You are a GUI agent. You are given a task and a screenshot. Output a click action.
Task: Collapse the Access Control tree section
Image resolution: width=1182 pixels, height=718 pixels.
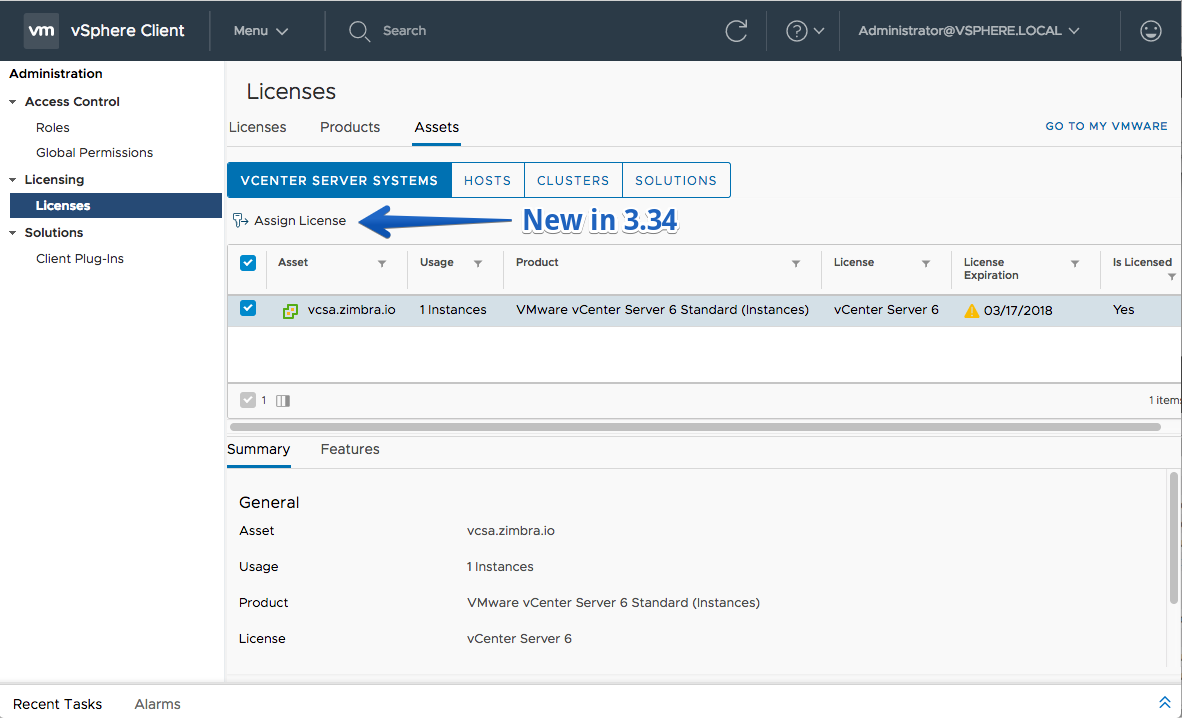[x=12, y=102]
